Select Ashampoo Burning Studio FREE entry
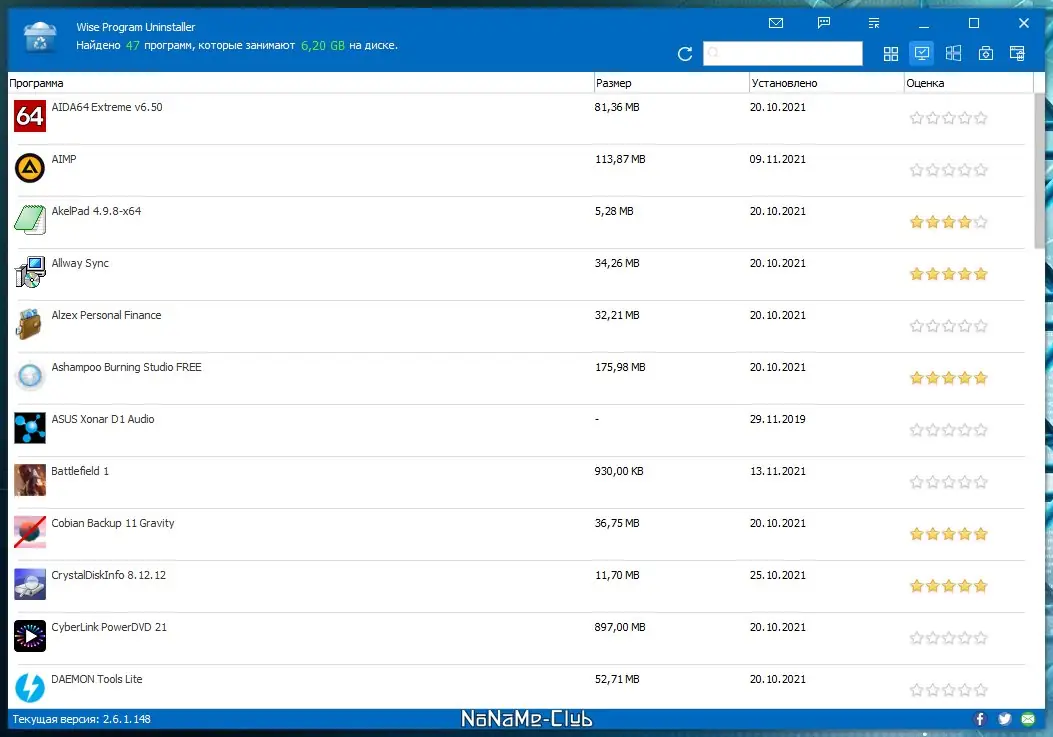 pyautogui.click(x=126, y=367)
